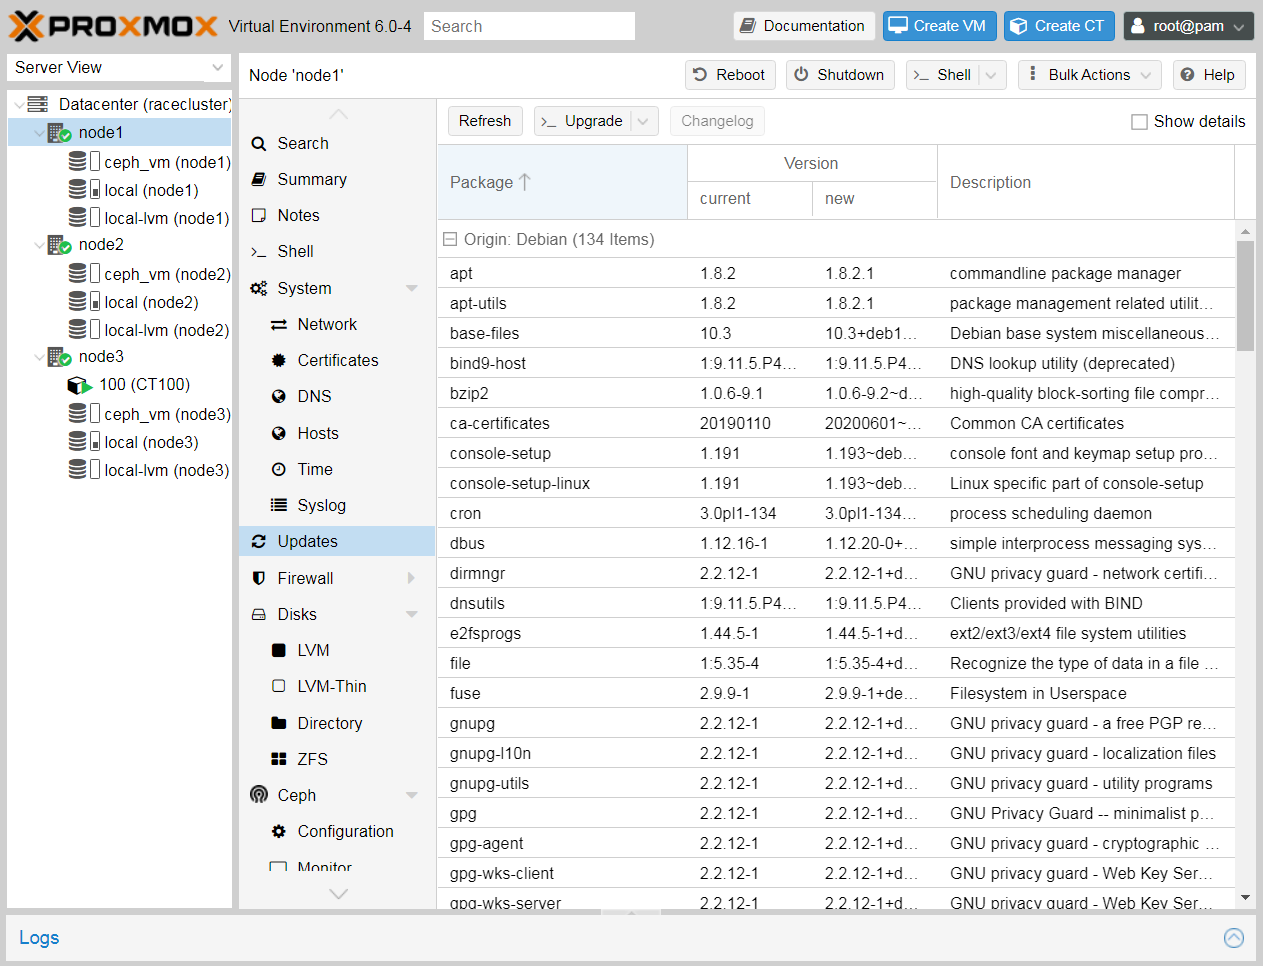This screenshot has width=1263, height=966.
Task: Click the Reboot button
Action: tap(731, 75)
